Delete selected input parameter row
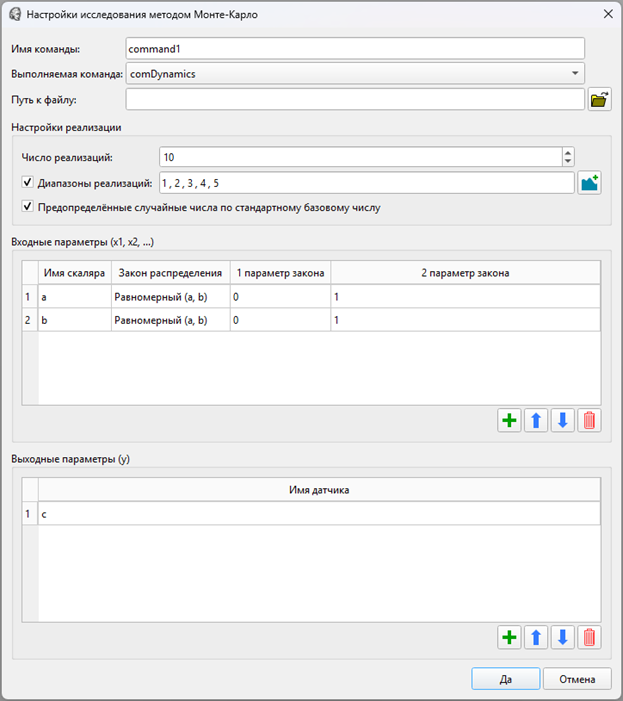This screenshot has width=623, height=701. pyautogui.click(x=590, y=421)
